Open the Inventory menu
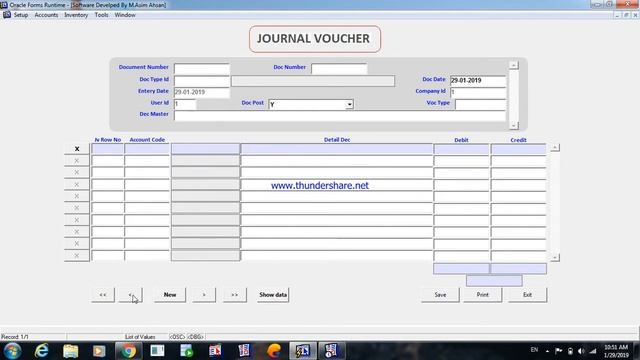Viewport: 640px width, 360px height. [76, 15]
